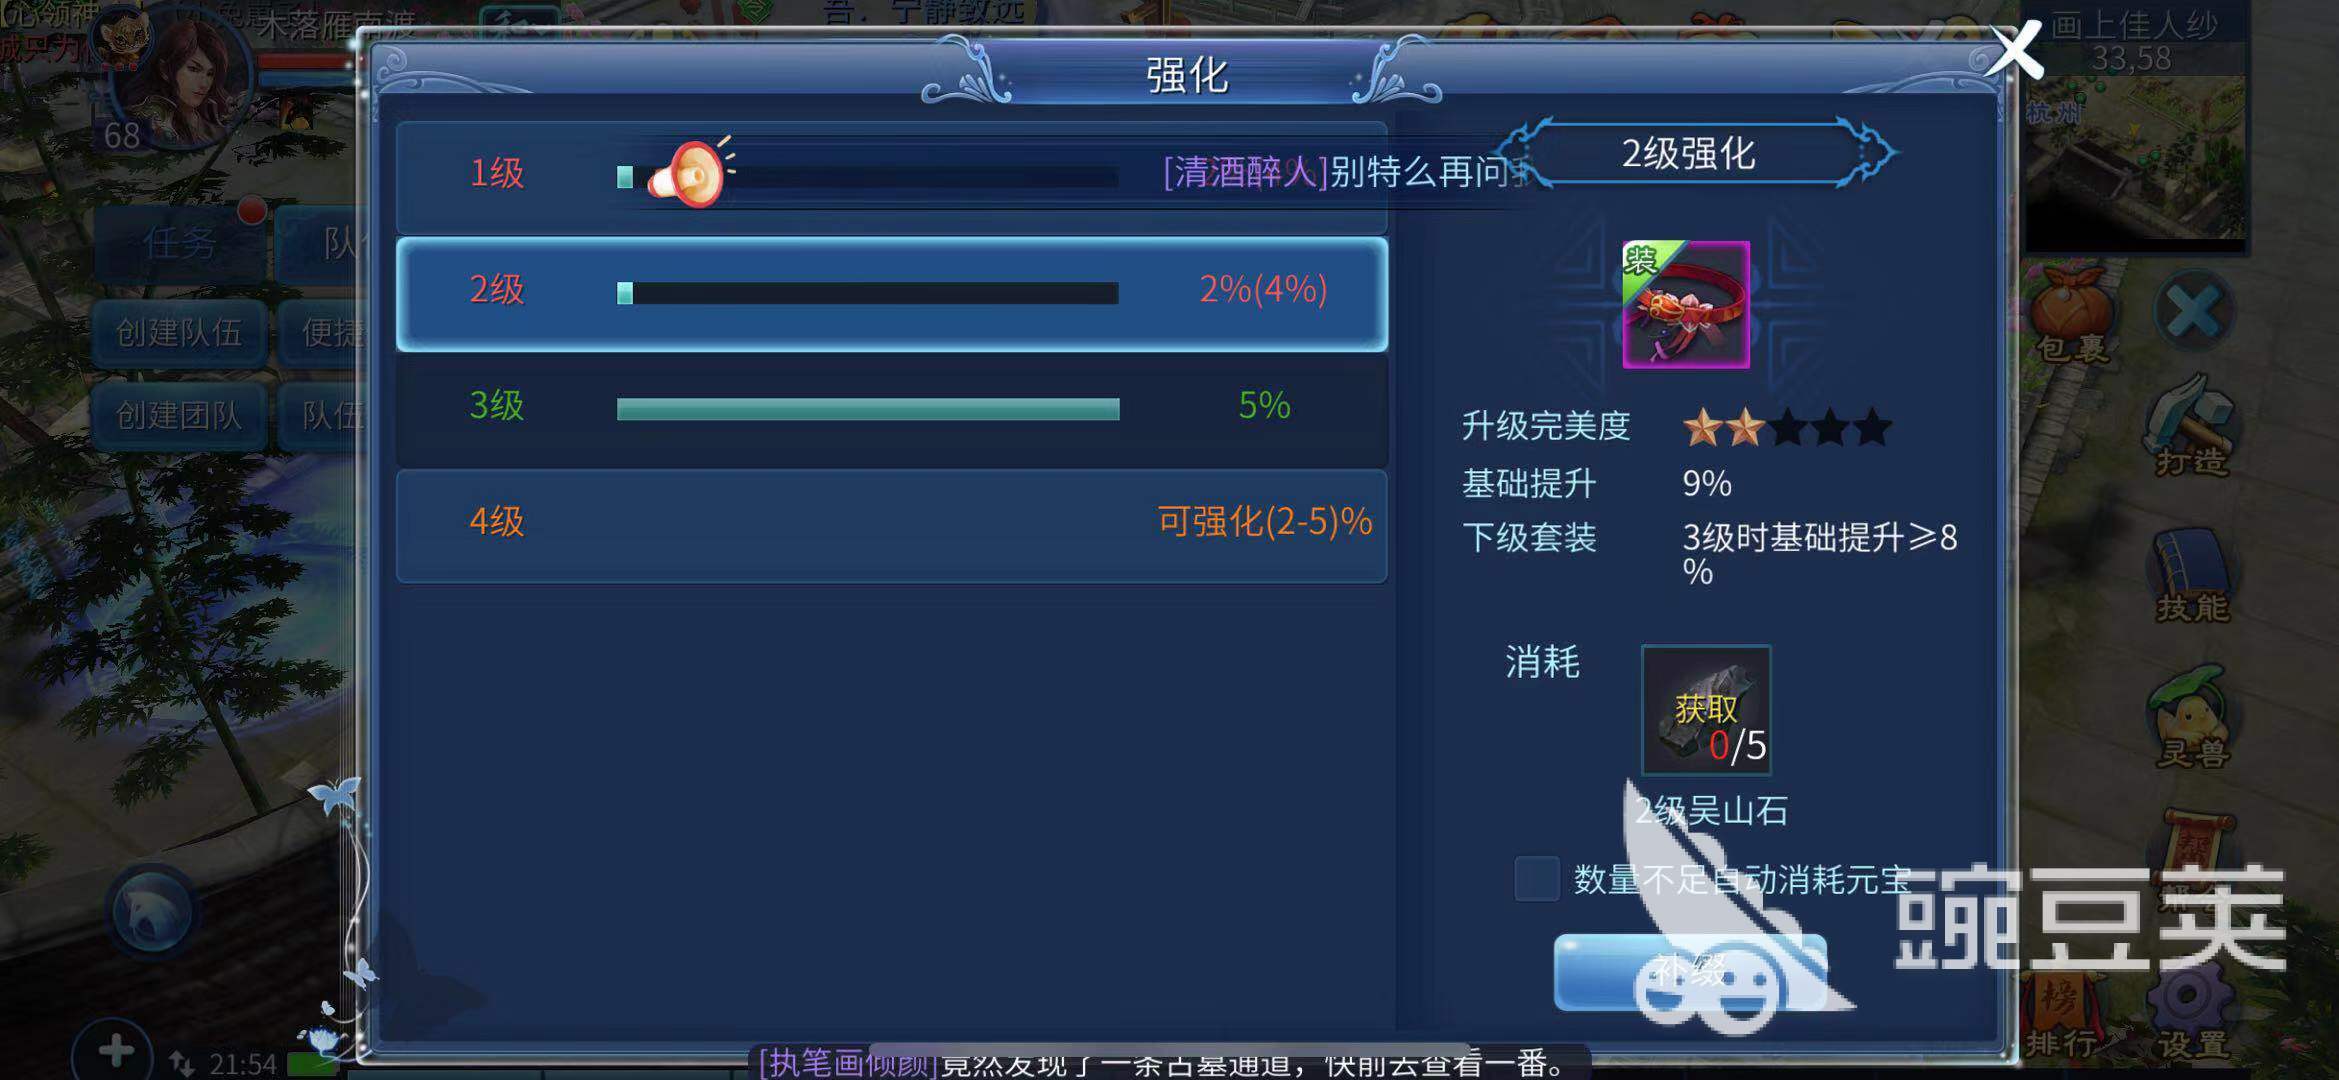Close the 强化 dialog with X

[2013, 50]
